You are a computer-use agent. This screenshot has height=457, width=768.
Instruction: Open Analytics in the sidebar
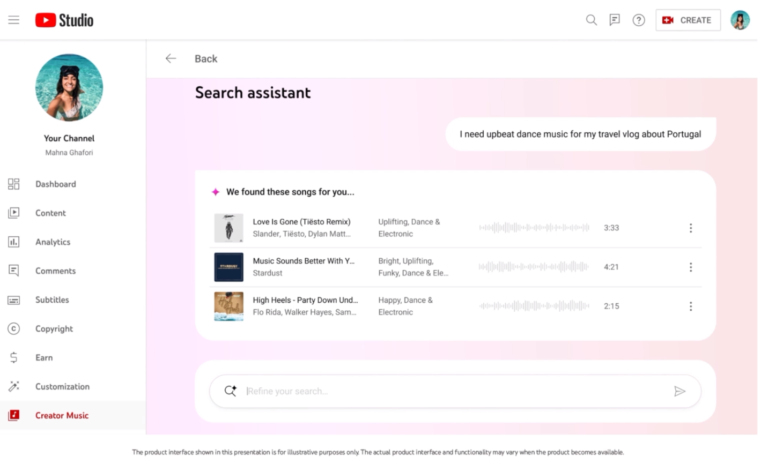click(52, 242)
